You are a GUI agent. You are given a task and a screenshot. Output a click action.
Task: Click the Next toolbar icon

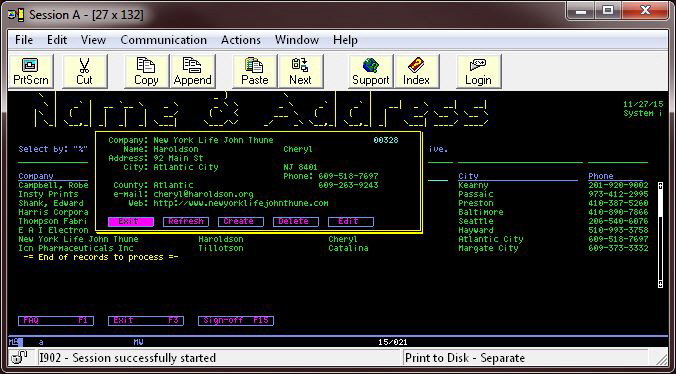pos(300,71)
